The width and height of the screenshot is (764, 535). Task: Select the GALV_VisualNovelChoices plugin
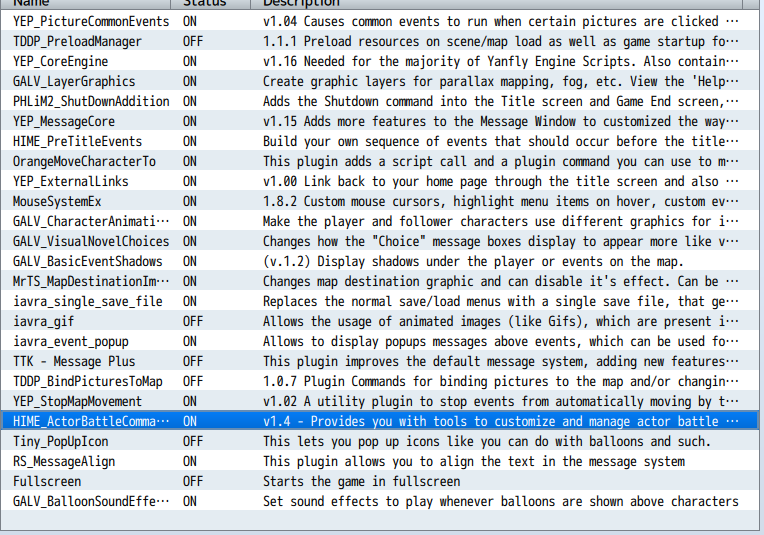(x=91, y=241)
